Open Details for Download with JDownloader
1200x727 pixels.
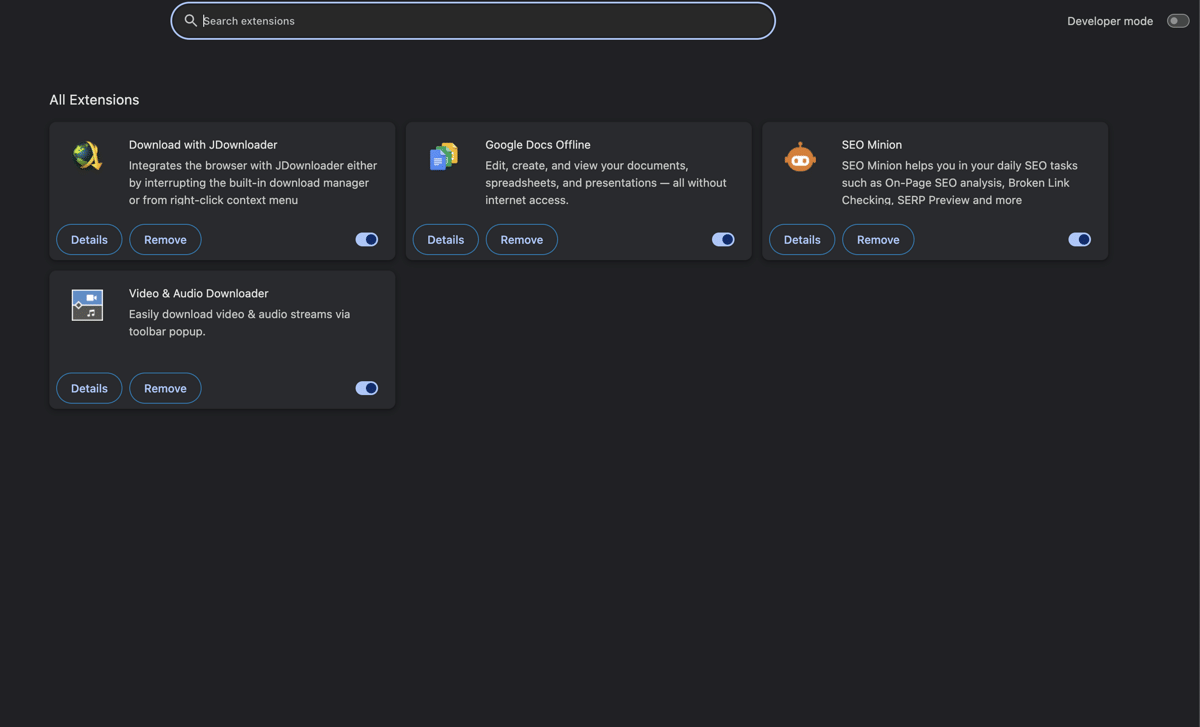(89, 240)
